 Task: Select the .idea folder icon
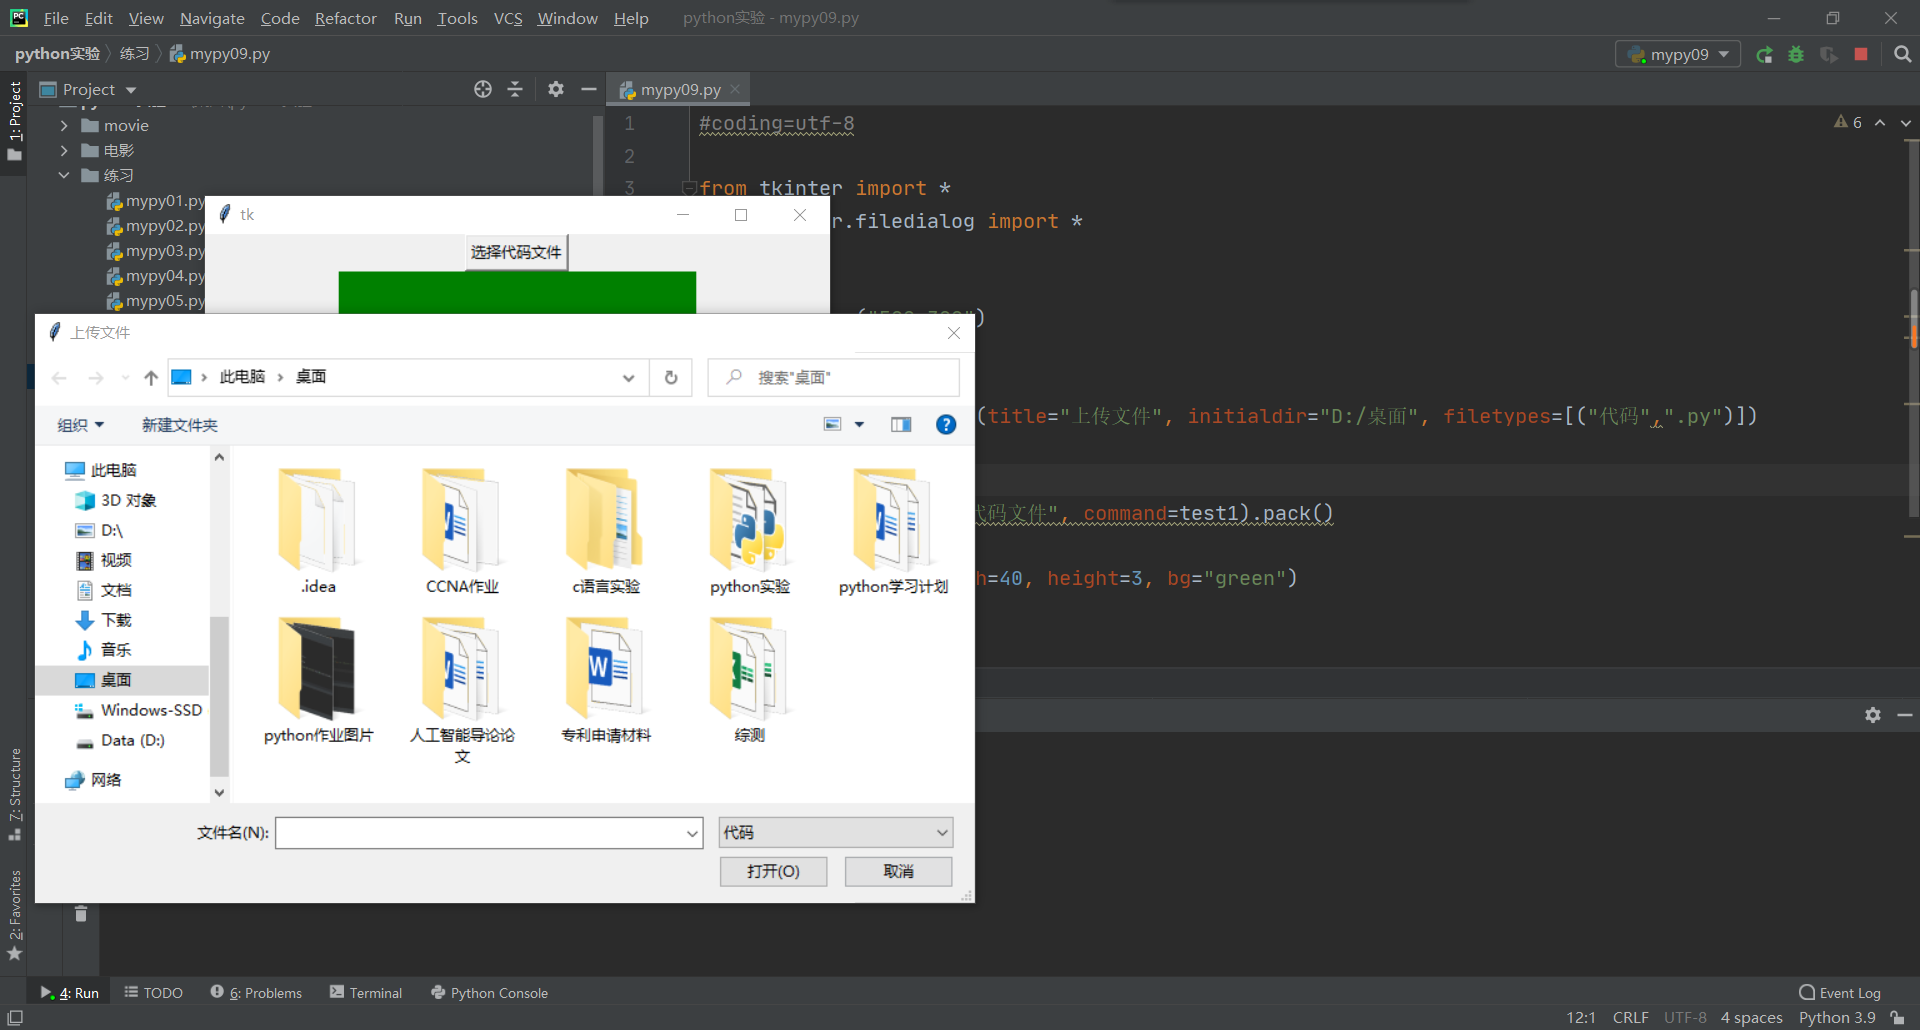tap(318, 520)
